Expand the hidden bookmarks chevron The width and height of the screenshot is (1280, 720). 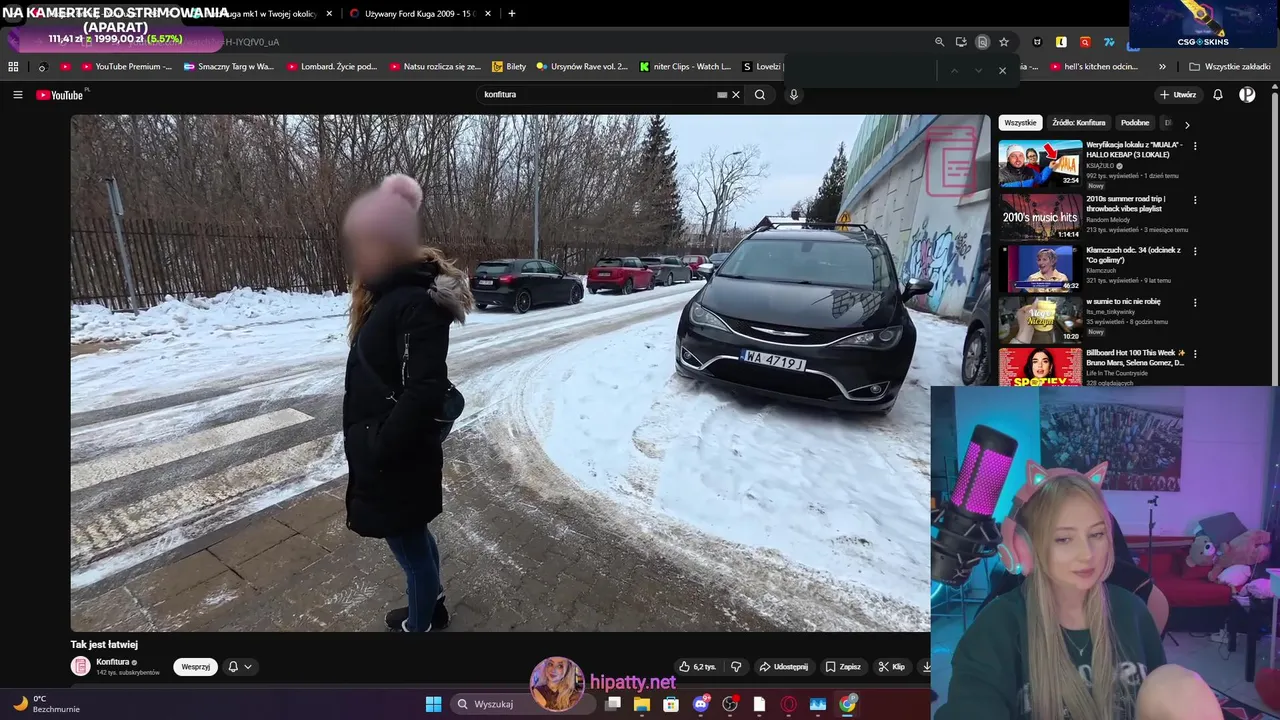1162,67
